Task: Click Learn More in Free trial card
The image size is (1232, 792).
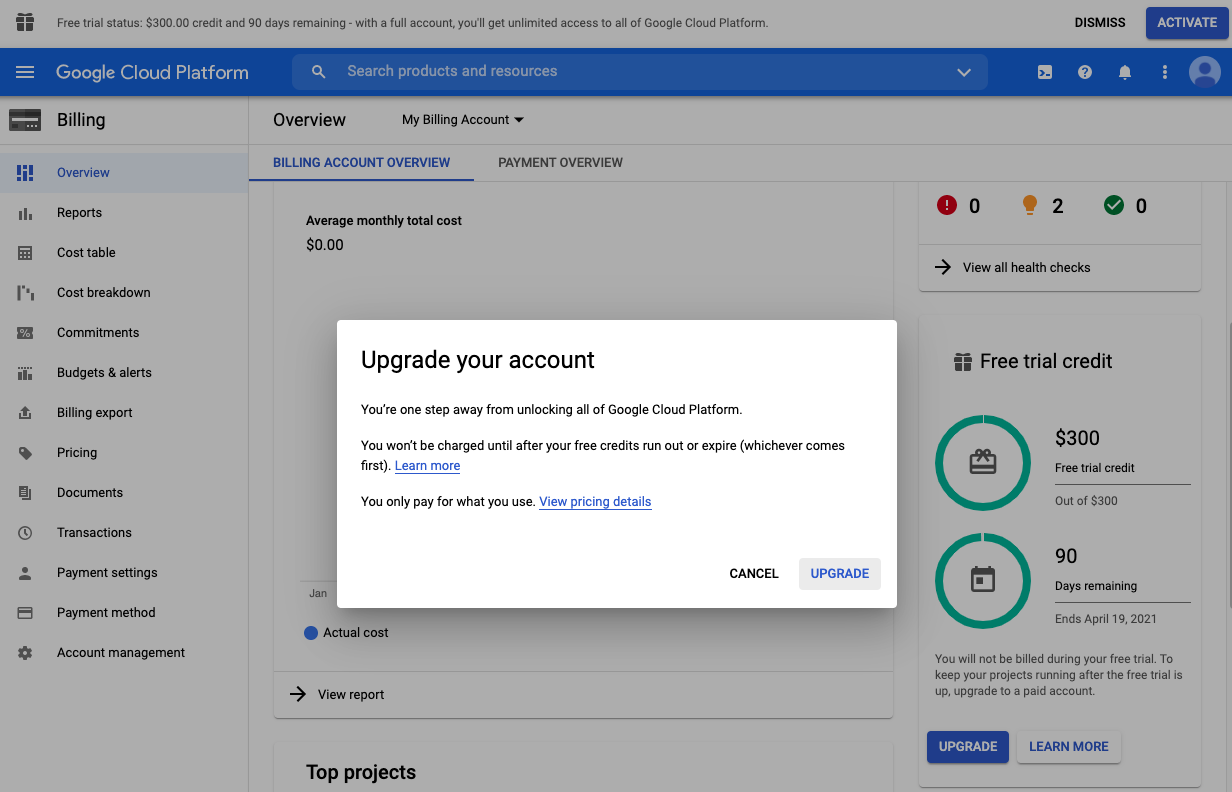Action: (1069, 747)
